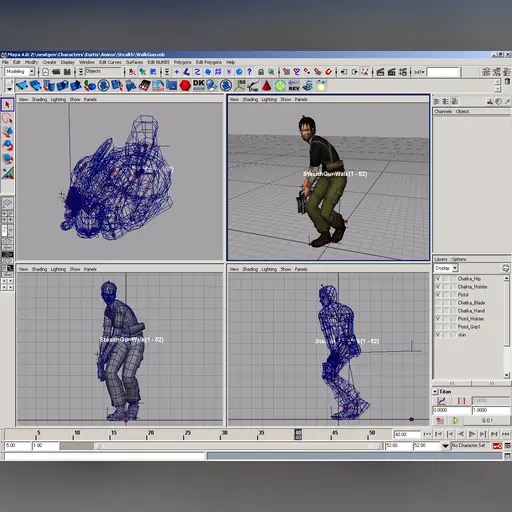Click the yellow light bulb shelf icon
Image resolution: width=512 pixels, height=512 pixels.
tap(321, 86)
